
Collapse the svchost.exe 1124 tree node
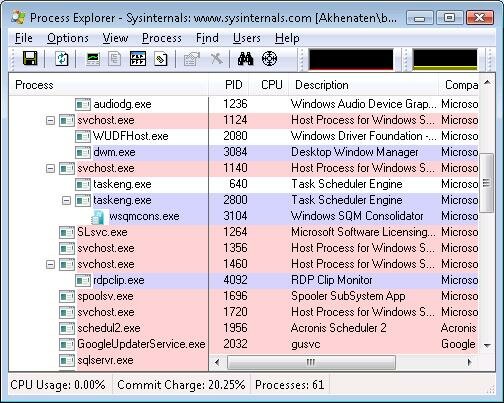click(50, 120)
